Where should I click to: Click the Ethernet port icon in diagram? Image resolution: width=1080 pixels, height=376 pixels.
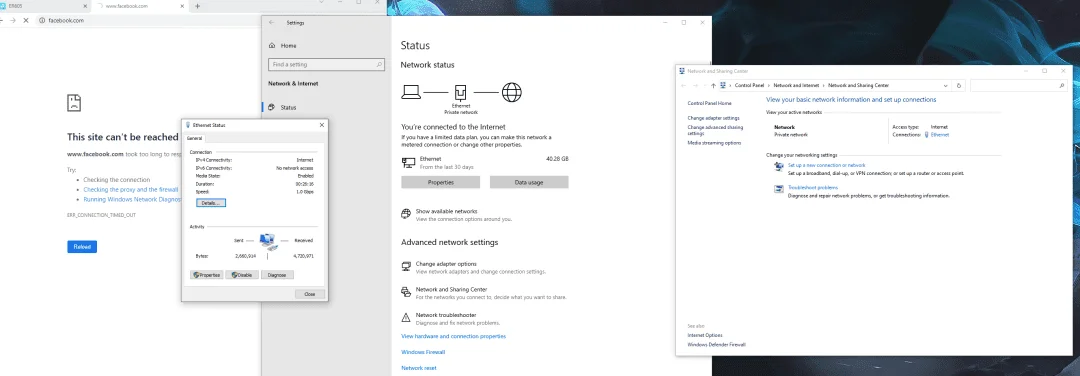tap(461, 92)
